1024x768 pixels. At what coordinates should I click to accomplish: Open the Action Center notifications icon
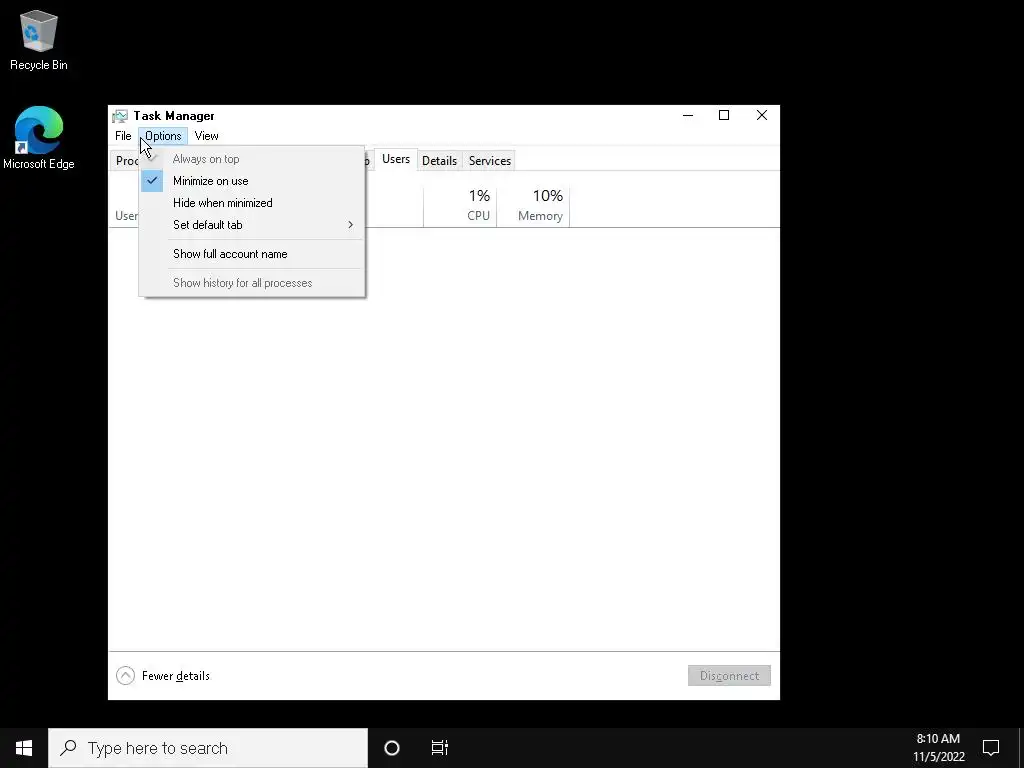[x=991, y=748]
